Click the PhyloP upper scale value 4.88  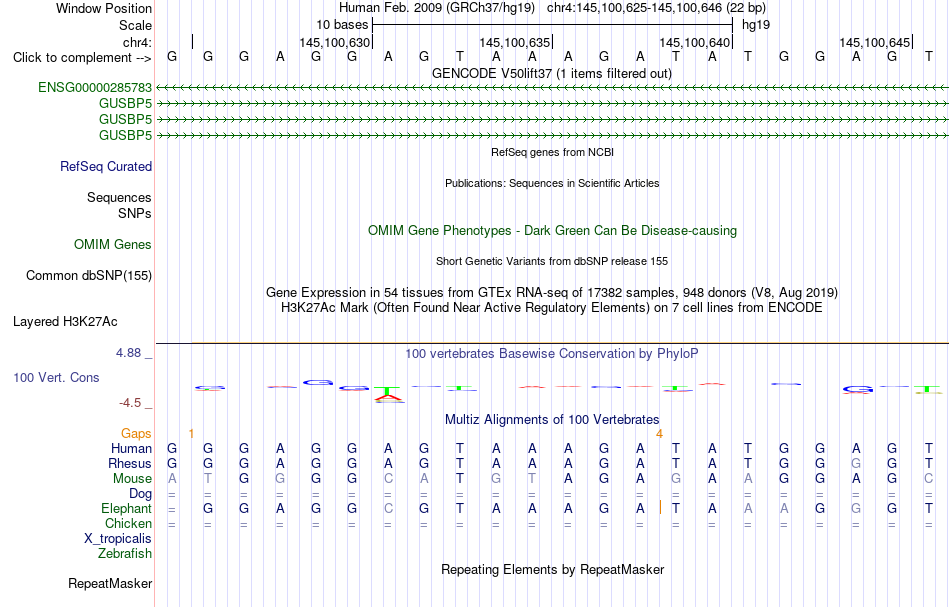click(x=128, y=353)
